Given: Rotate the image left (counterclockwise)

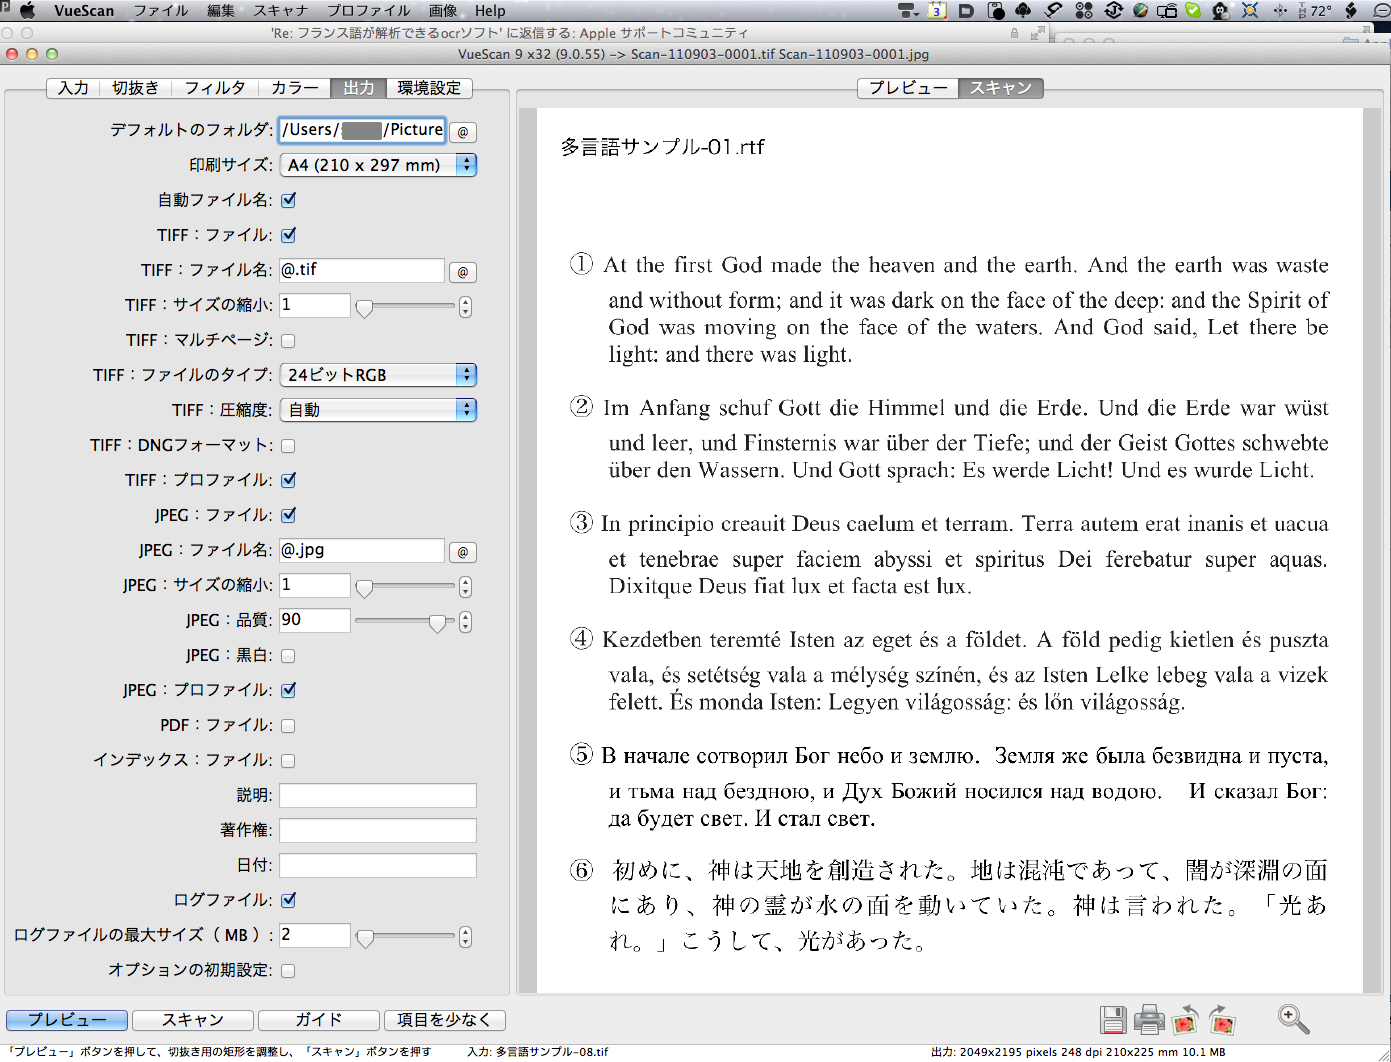Looking at the screenshot, I should coord(1185,1020).
